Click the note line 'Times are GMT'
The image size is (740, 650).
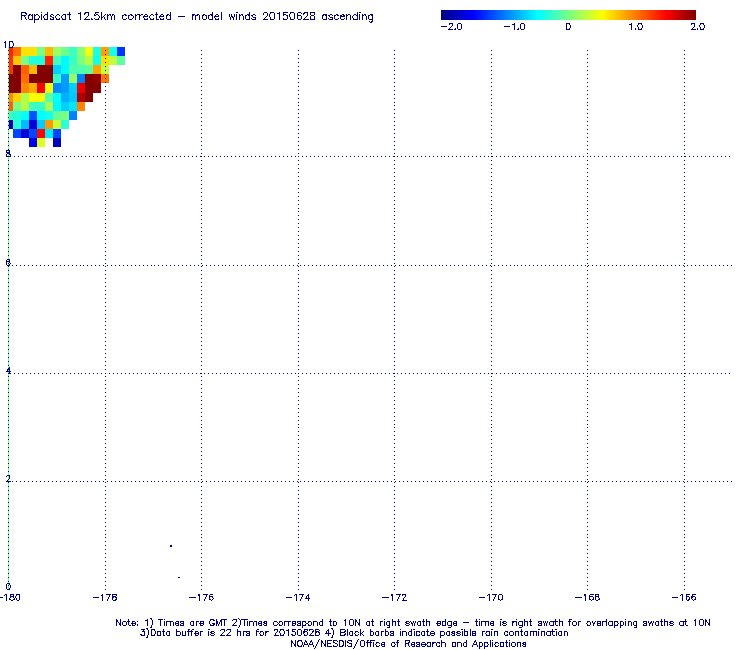click(193, 623)
